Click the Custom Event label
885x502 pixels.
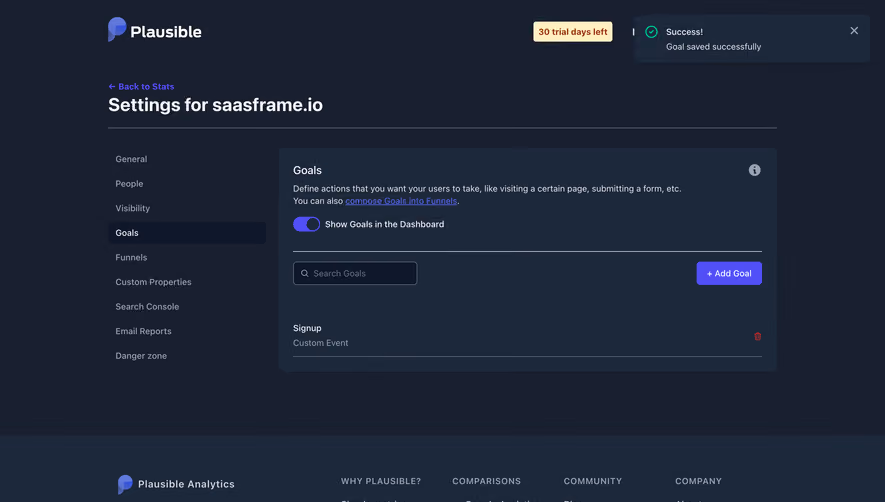click(x=321, y=343)
